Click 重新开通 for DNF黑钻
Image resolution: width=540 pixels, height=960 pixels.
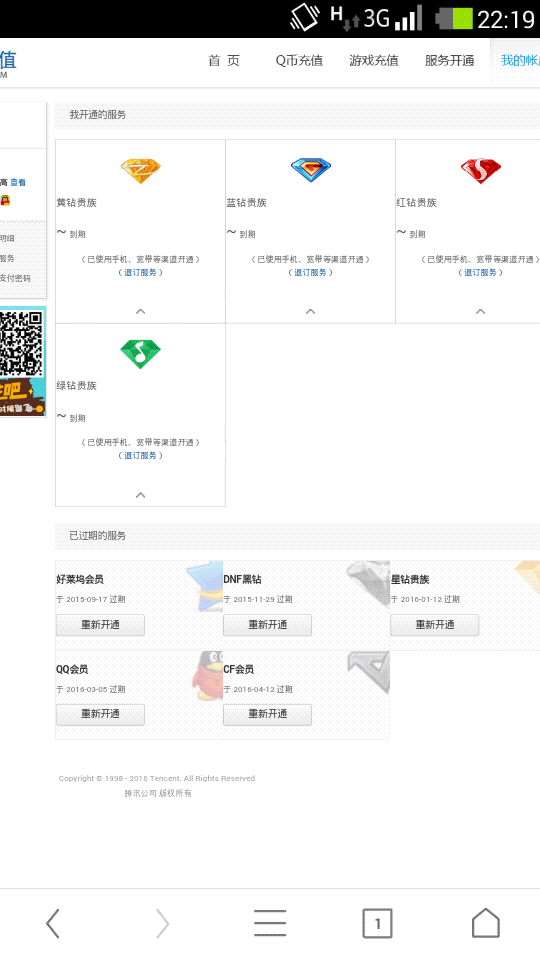(268, 625)
